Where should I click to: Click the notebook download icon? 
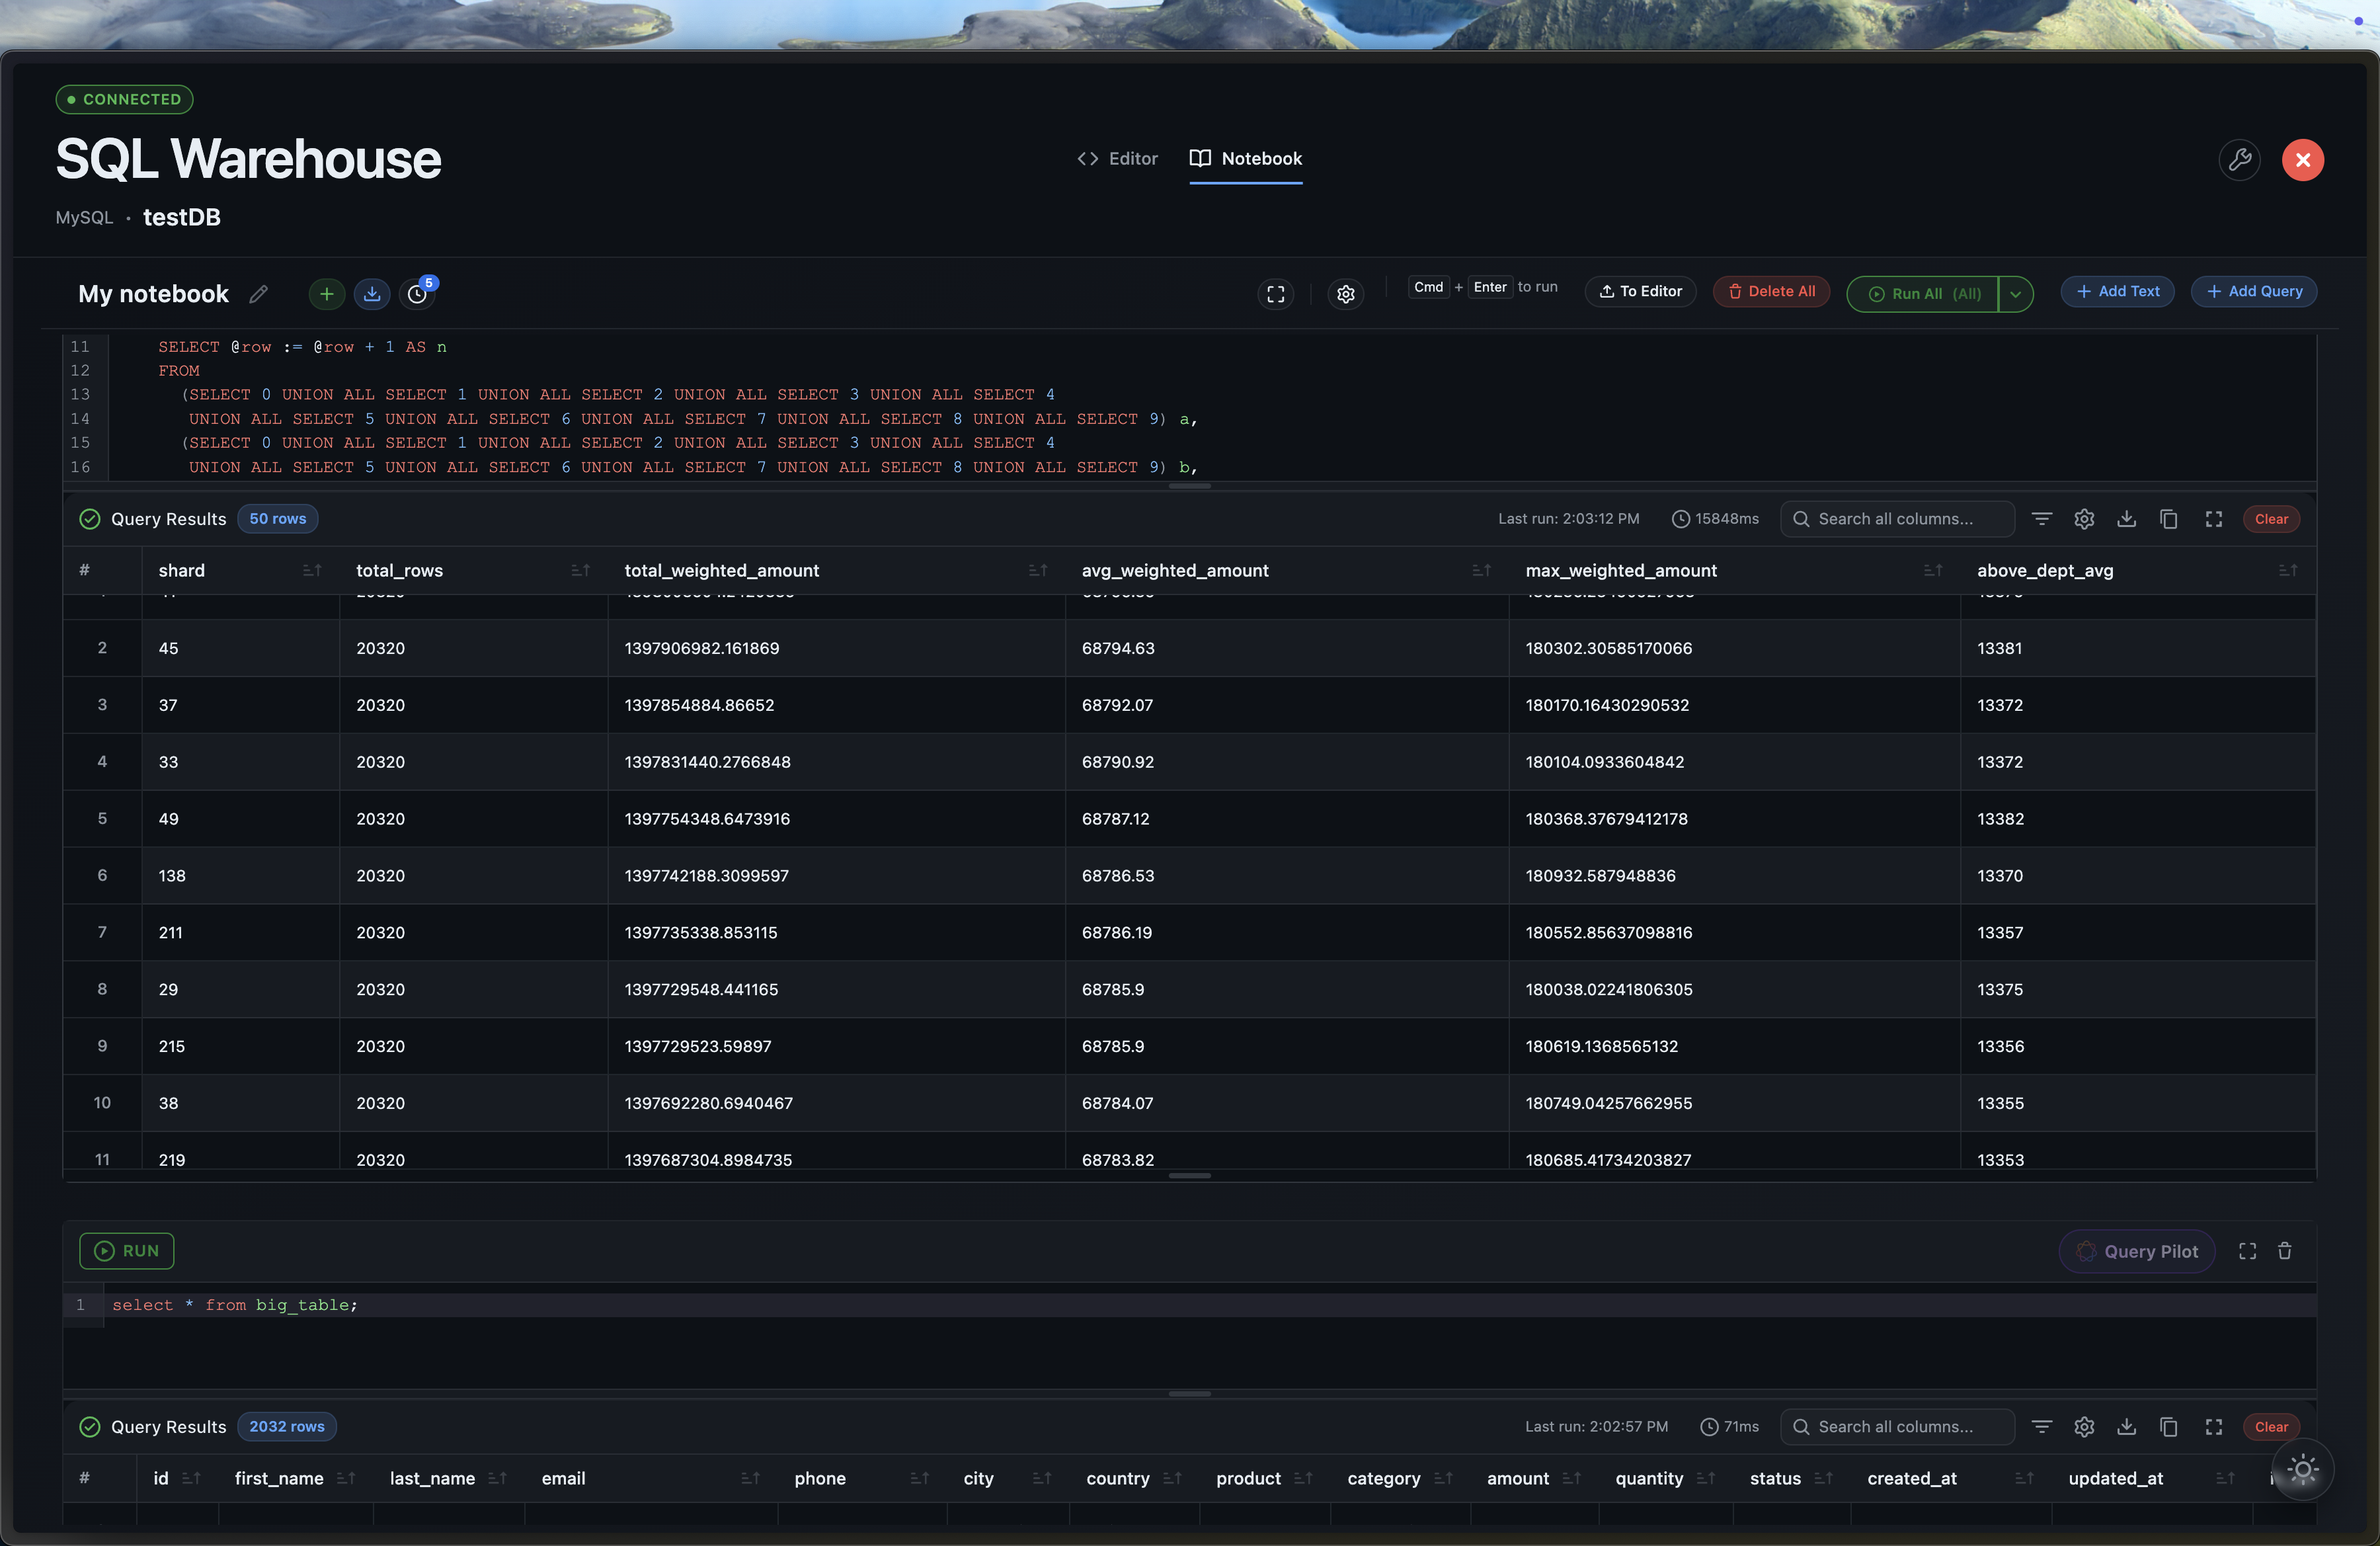coord(372,294)
